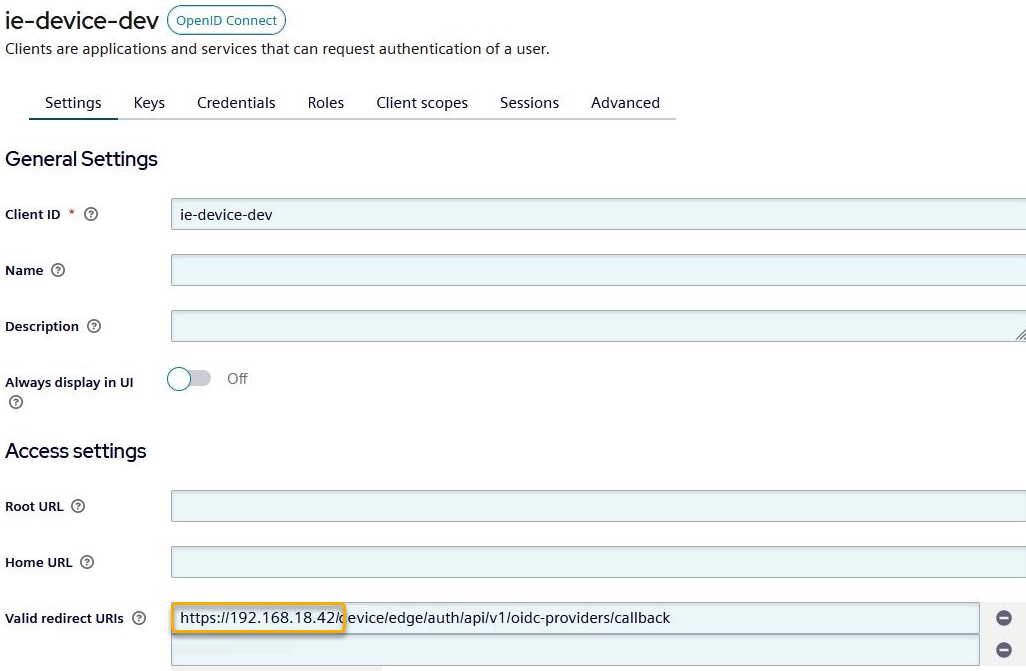Show help for Valid redirect URIs

pyautogui.click(x=139, y=618)
